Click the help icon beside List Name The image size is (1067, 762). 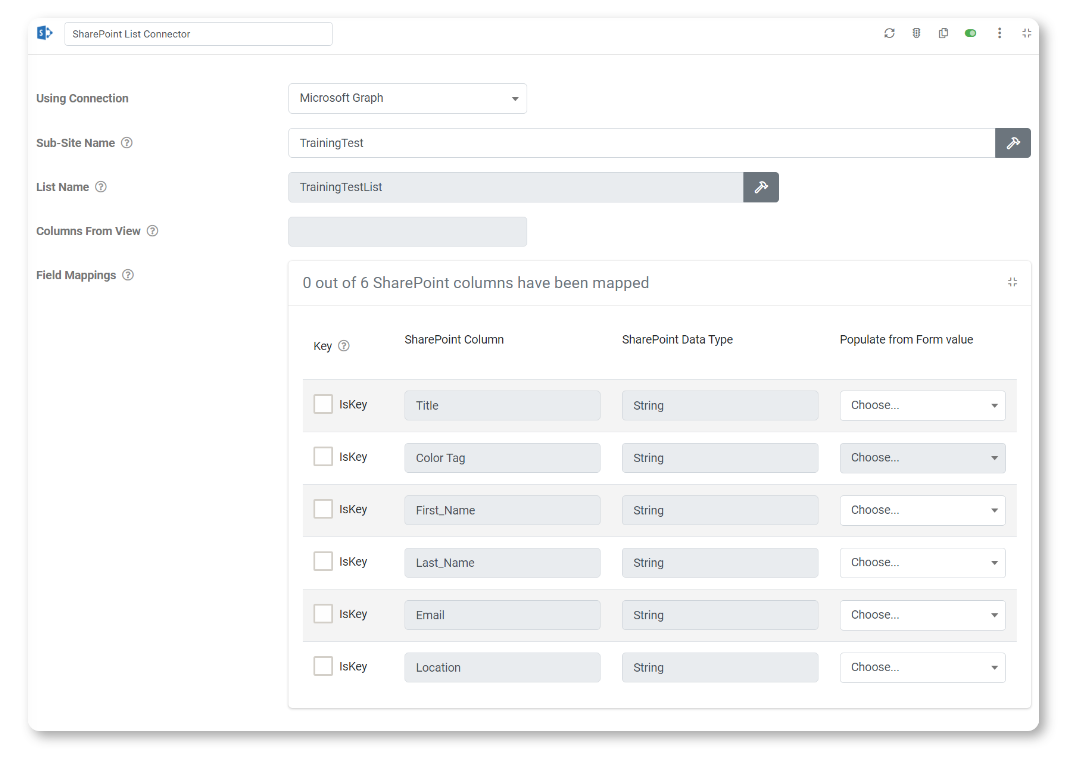tap(101, 186)
